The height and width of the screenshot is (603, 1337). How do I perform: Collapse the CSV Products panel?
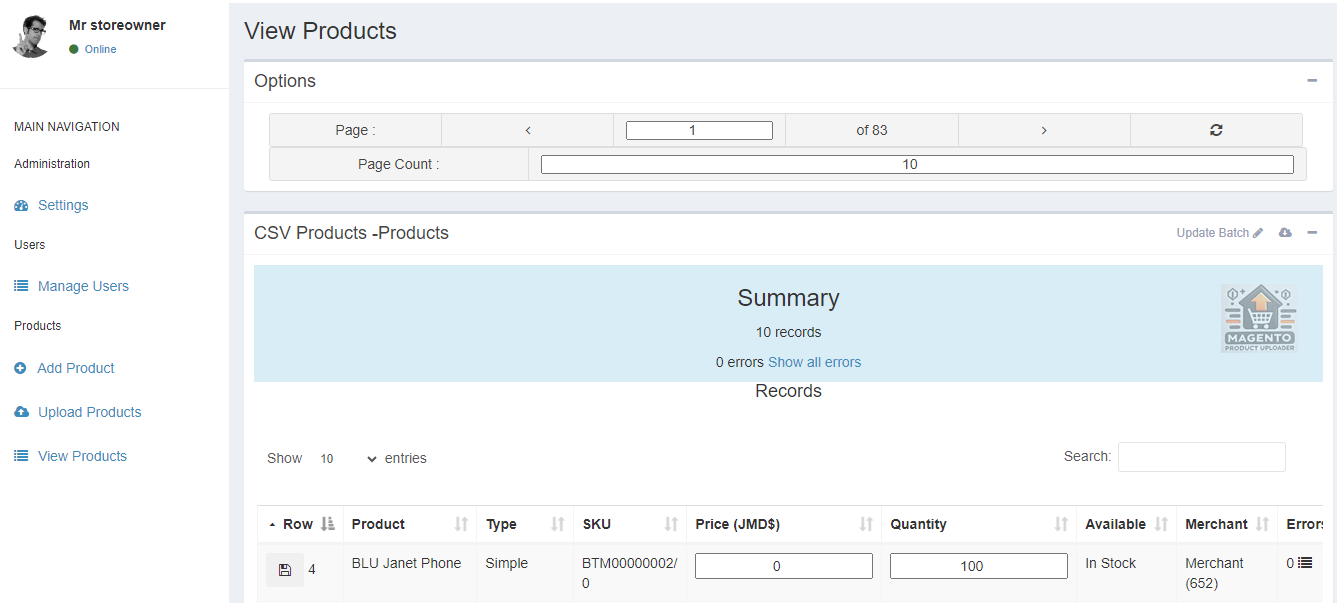click(1312, 233)
